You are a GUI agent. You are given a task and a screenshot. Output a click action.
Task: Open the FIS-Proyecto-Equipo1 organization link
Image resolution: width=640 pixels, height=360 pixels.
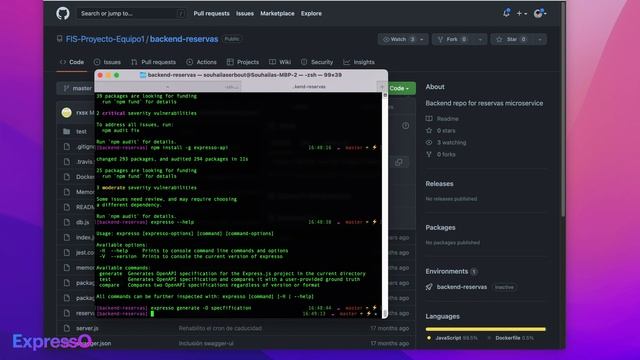point(105,39)
